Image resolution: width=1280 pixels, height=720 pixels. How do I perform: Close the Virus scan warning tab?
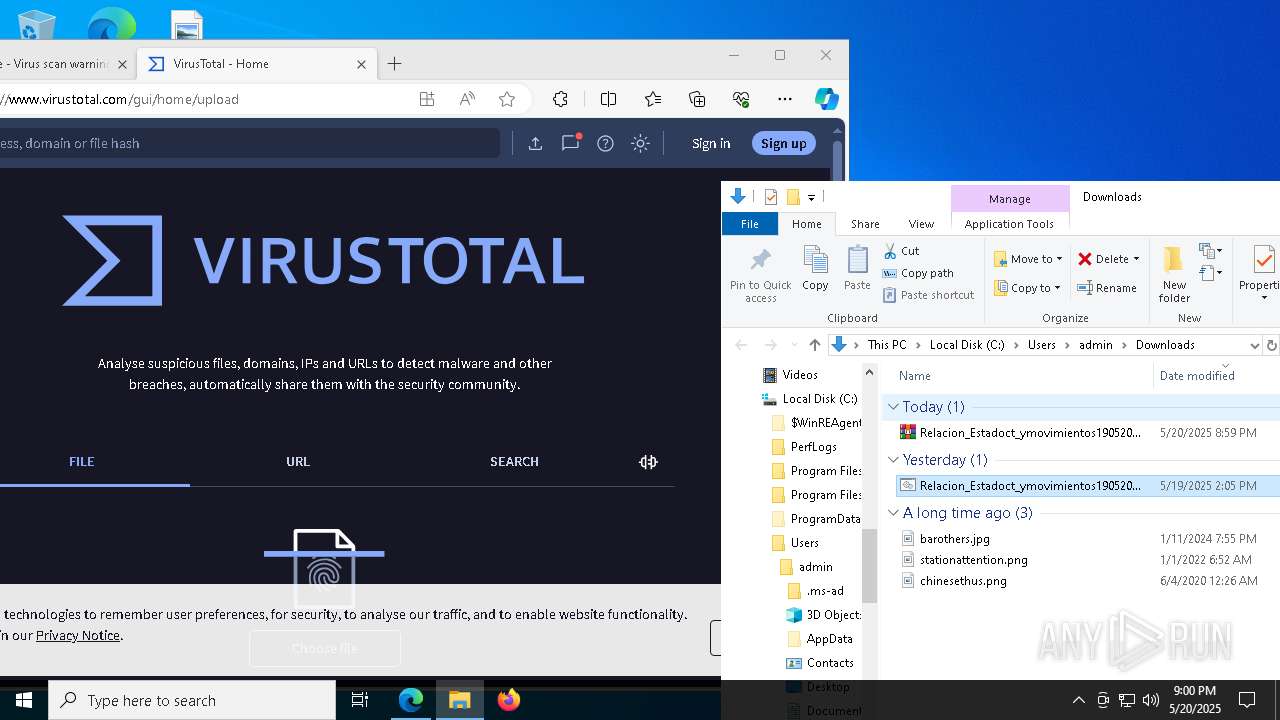[x=123, y=64]
